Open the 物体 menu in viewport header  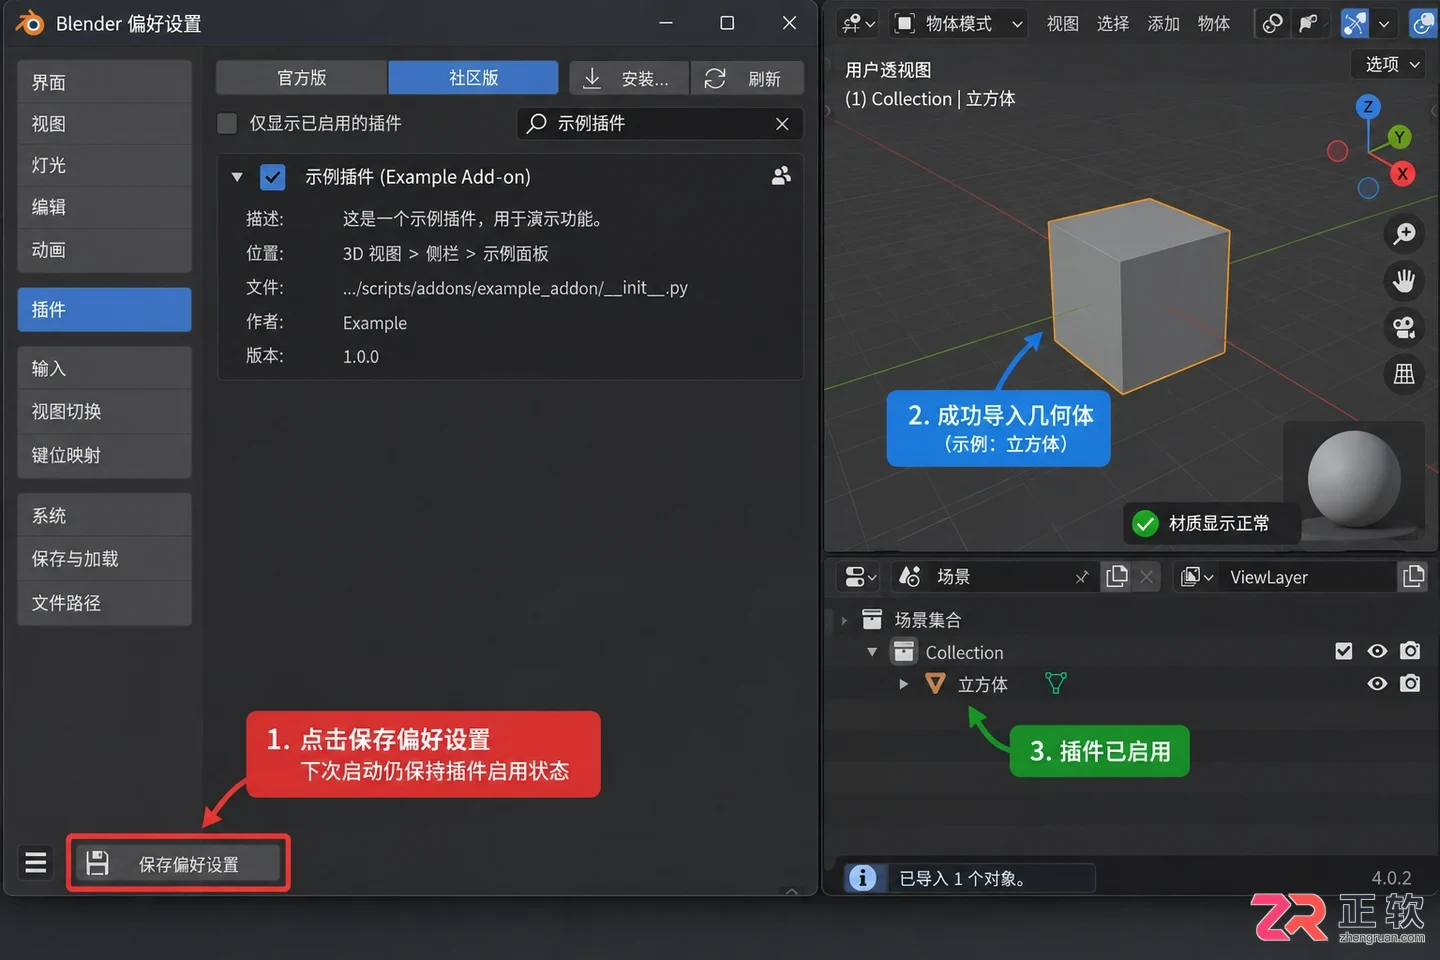[x=1214, y=24]
